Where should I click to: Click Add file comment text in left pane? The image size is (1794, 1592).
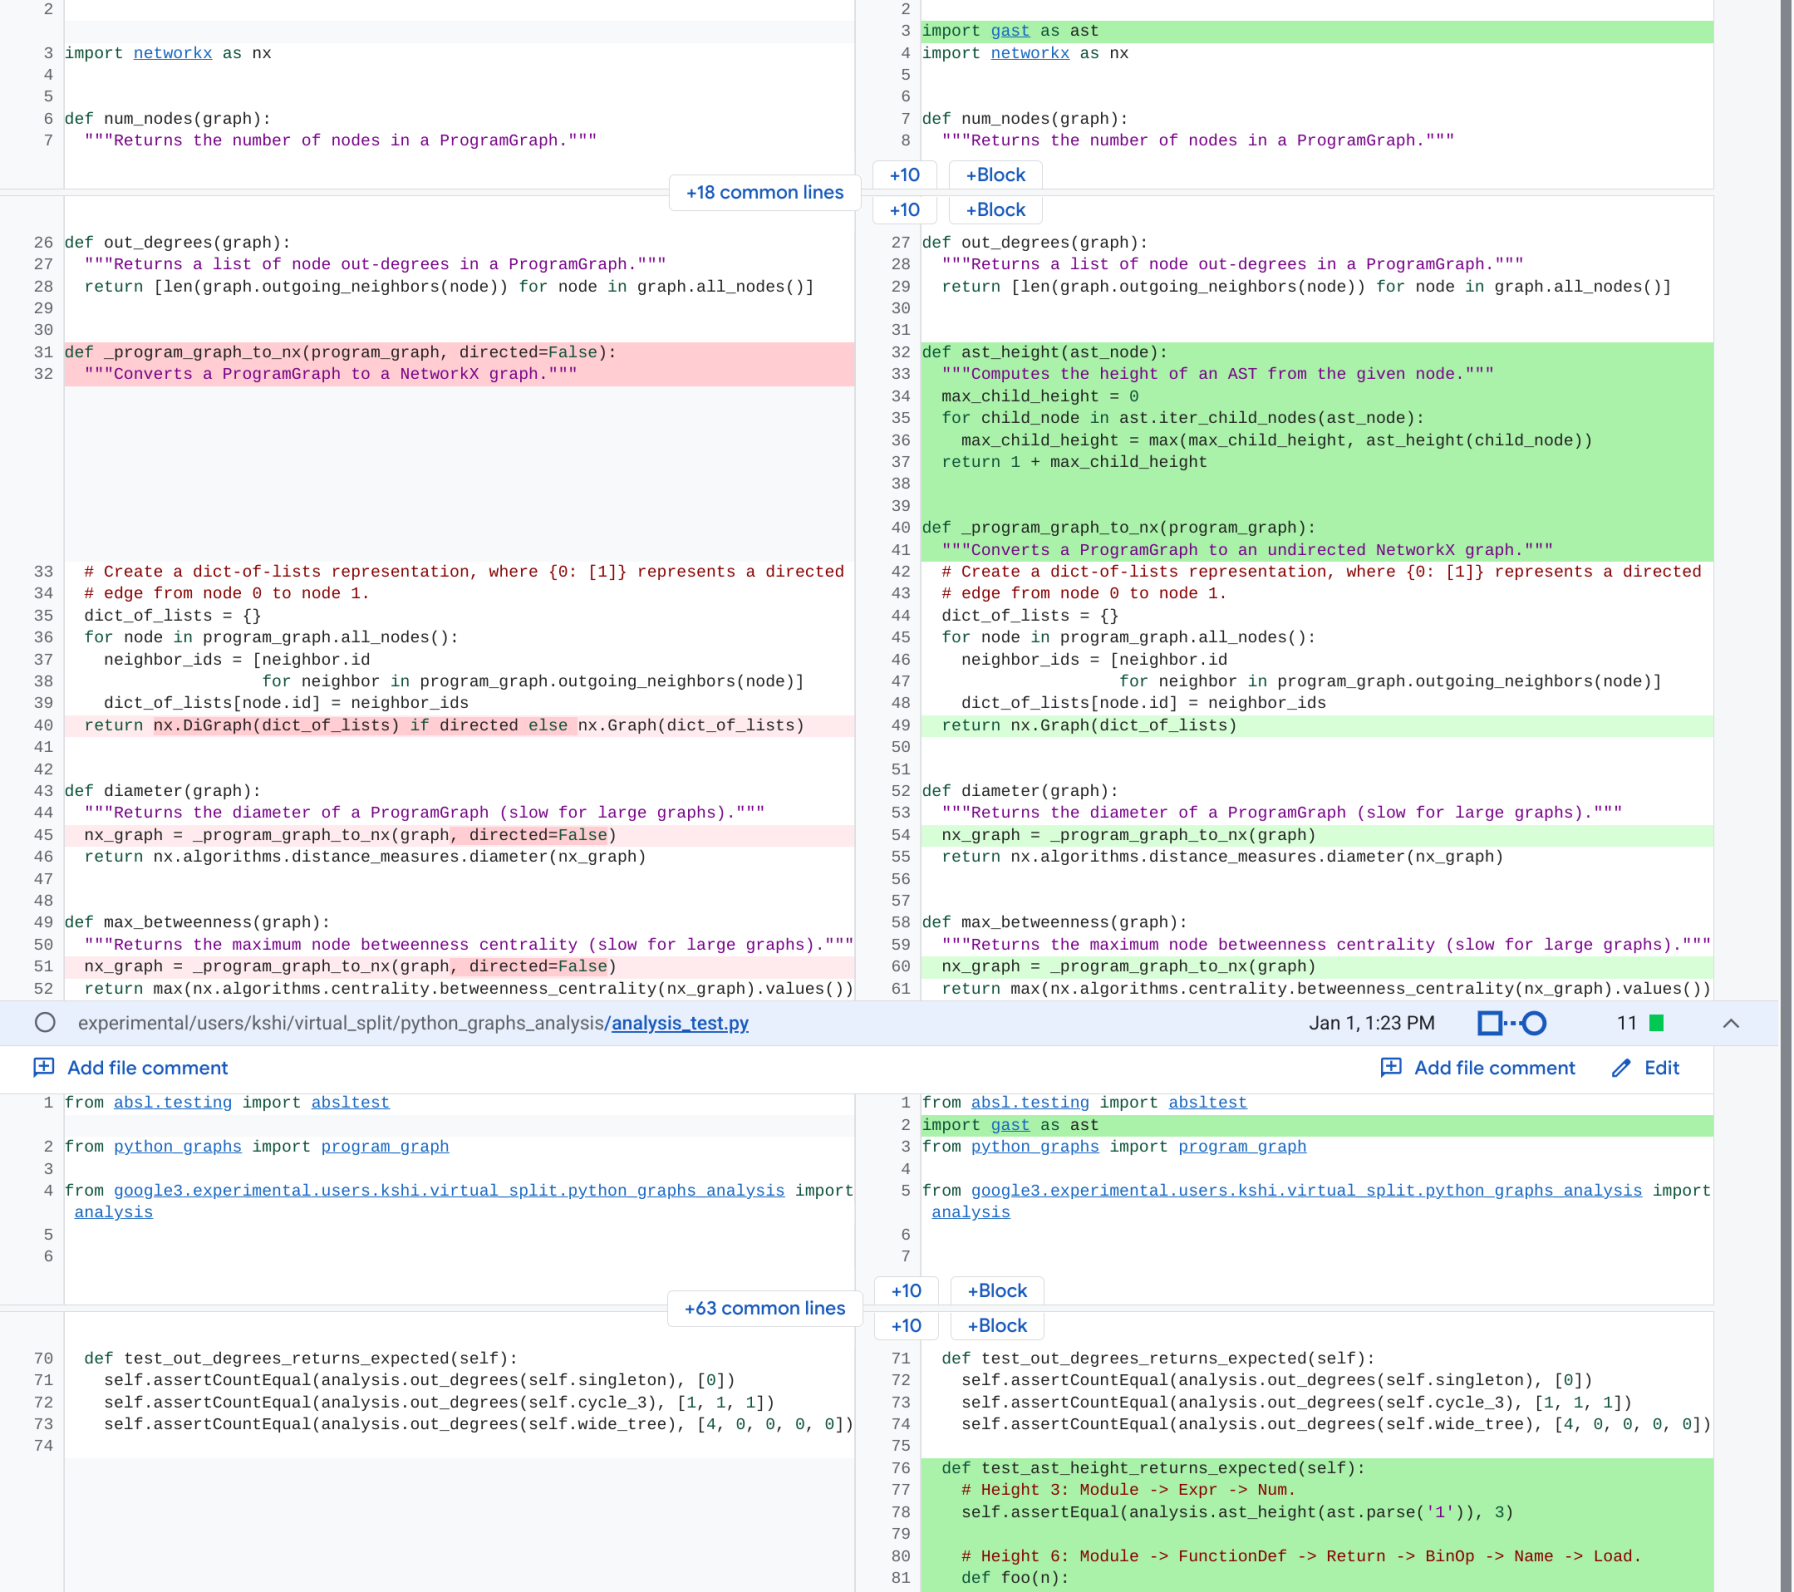[148, 1068]
